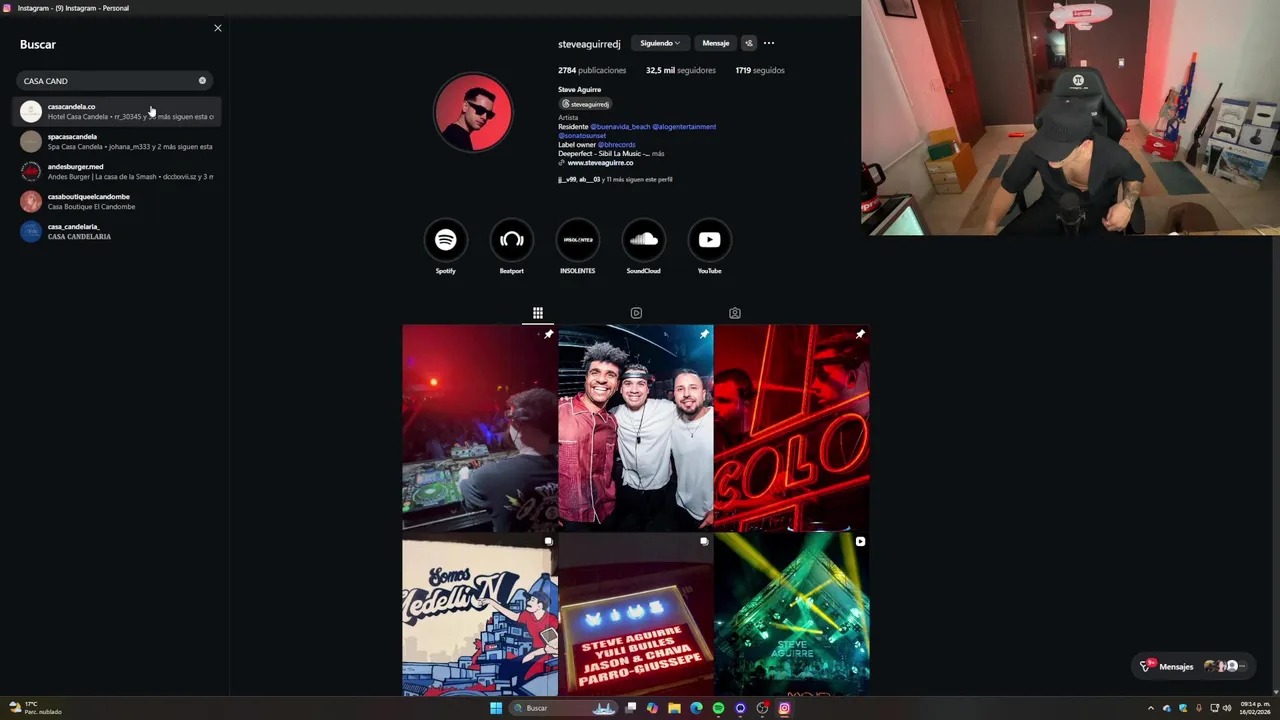
Task: Switch to the posts grid tab
Action: point(537,313)
